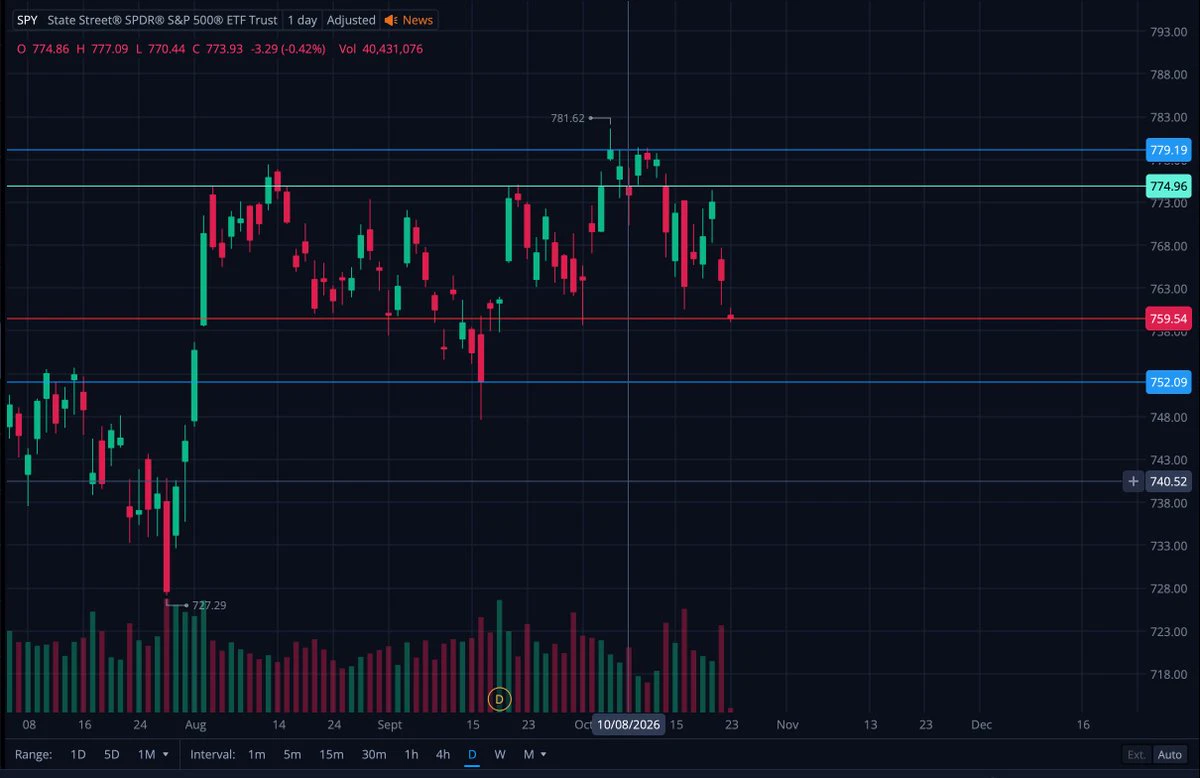Select the D daily interval
Viewport: 1200px width, 778px height.
coord(471,755)
